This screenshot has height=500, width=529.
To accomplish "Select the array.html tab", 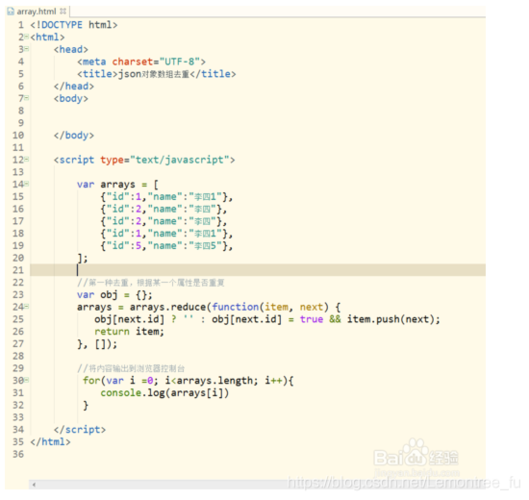I will coord(36,11).
